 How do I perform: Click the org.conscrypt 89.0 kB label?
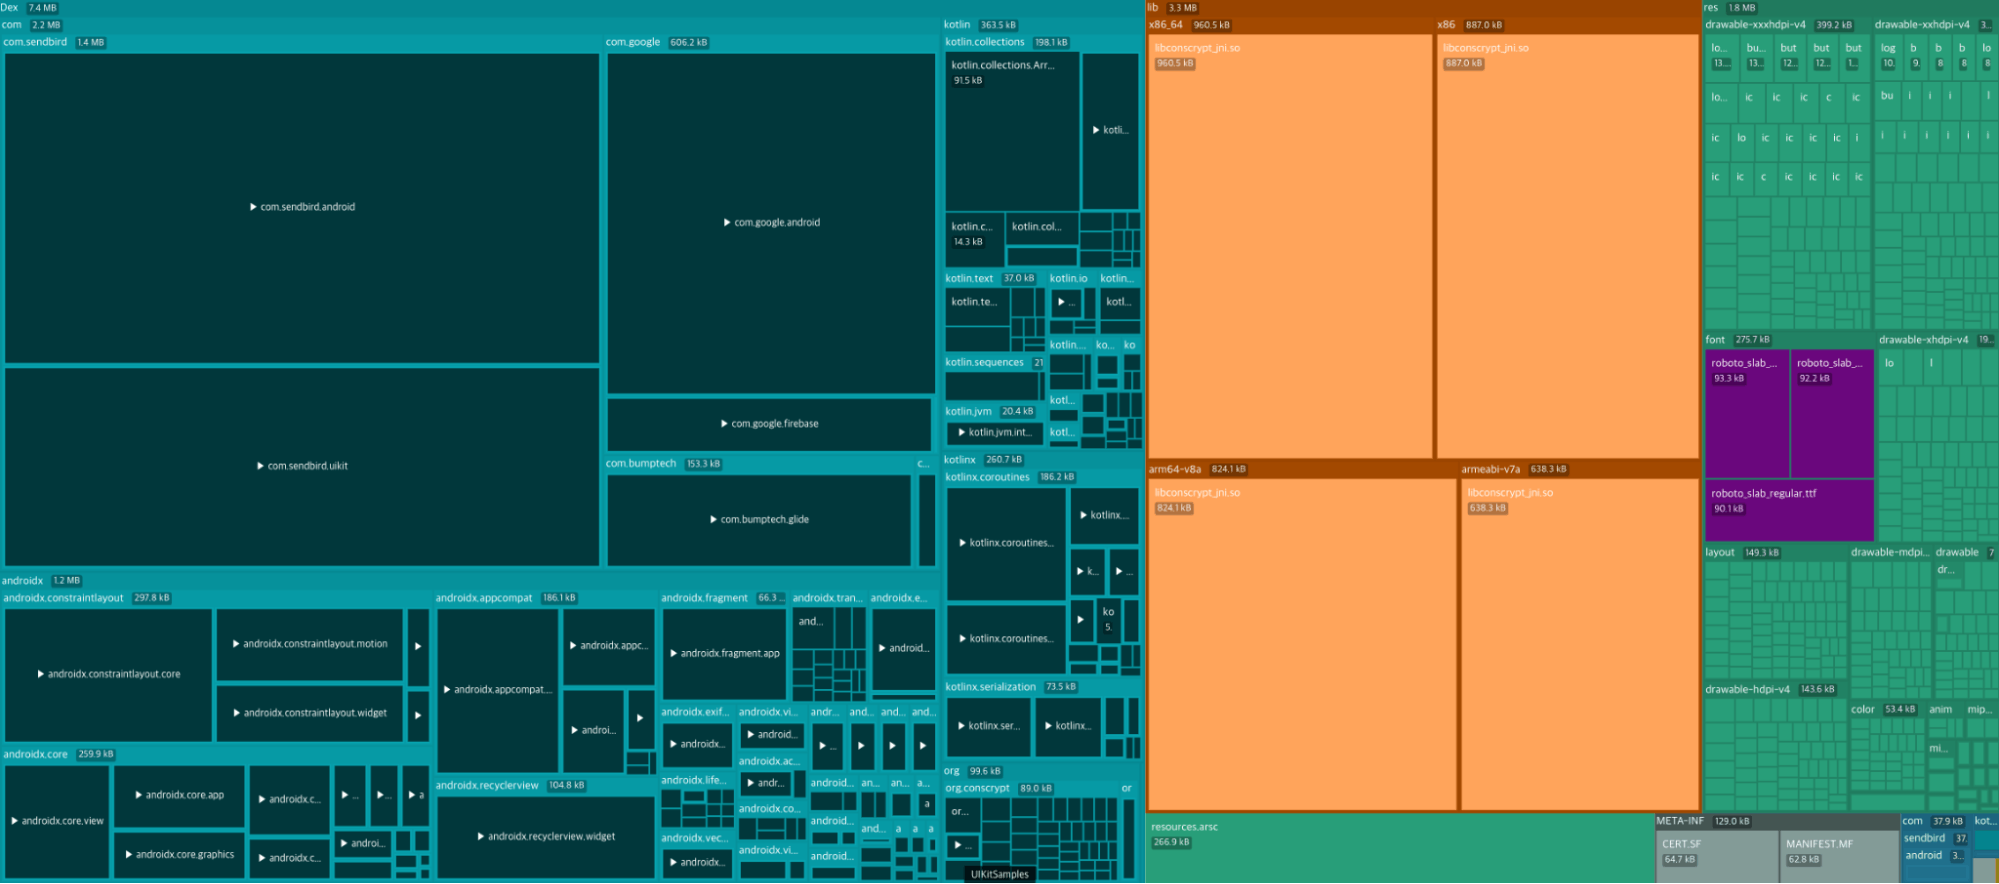tap(999, 789)
